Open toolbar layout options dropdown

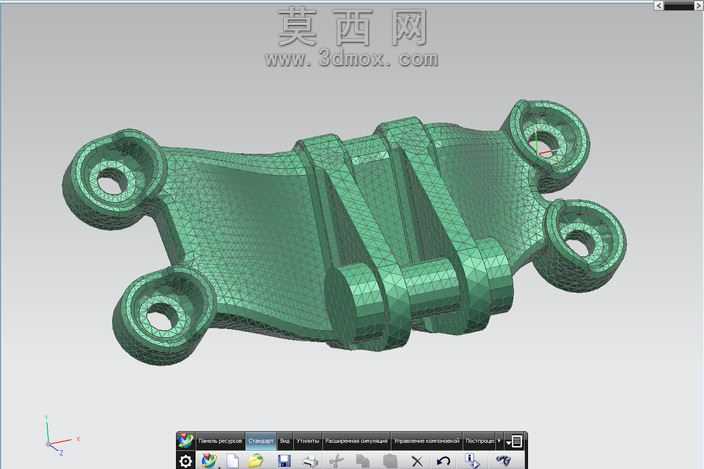[x=515, y=442]
